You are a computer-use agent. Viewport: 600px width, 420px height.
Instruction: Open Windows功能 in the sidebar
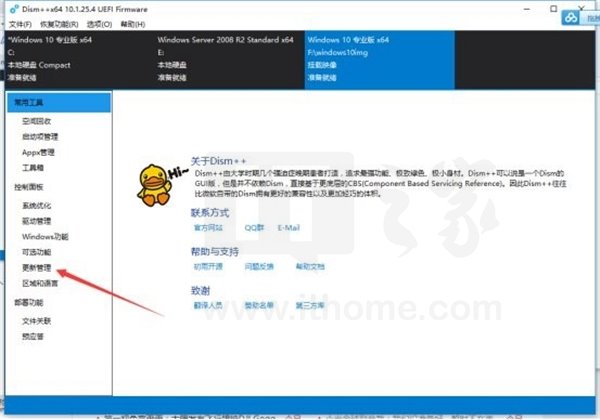click(45, 237)
